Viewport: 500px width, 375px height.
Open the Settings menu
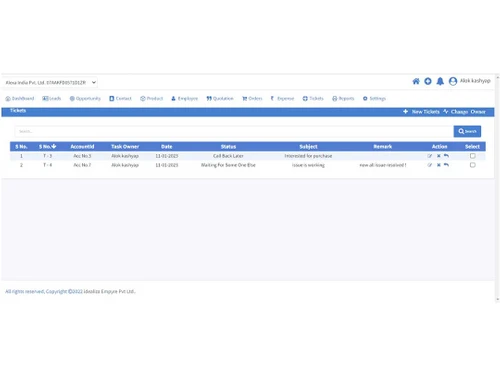click(374, 98)
